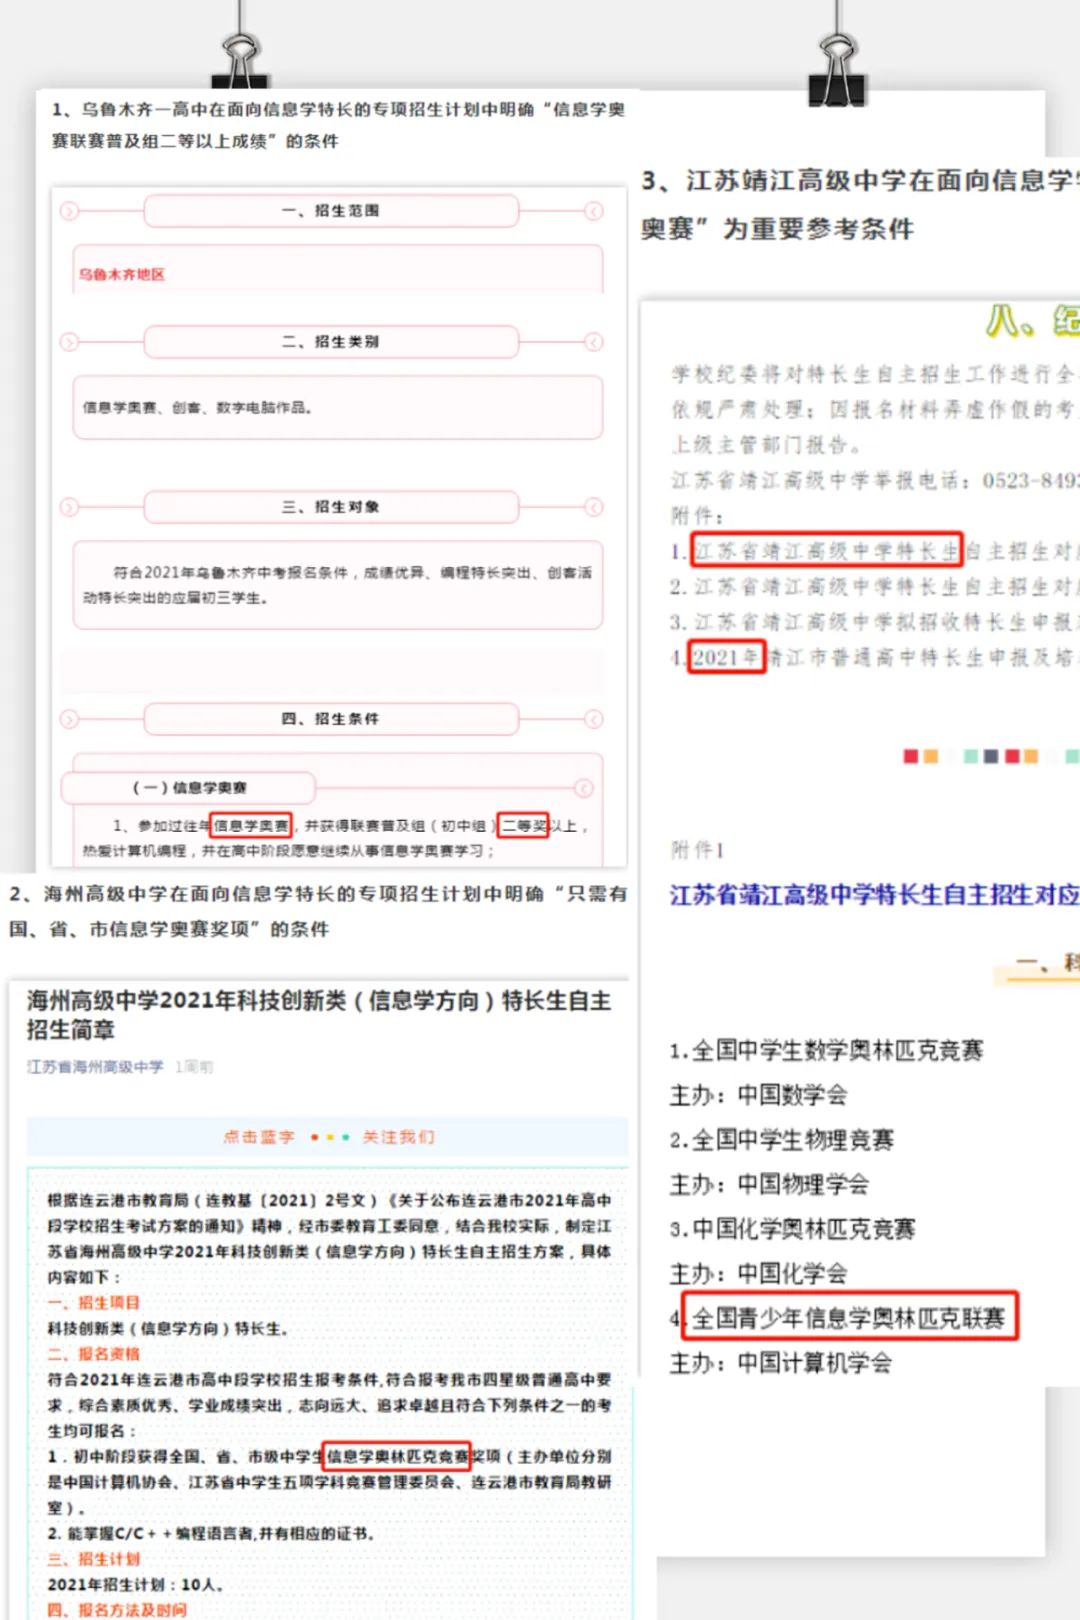Click circle icon left of 四、招生条件 header
This screenshot has width=1080, height=1620.
coord(69,719)
